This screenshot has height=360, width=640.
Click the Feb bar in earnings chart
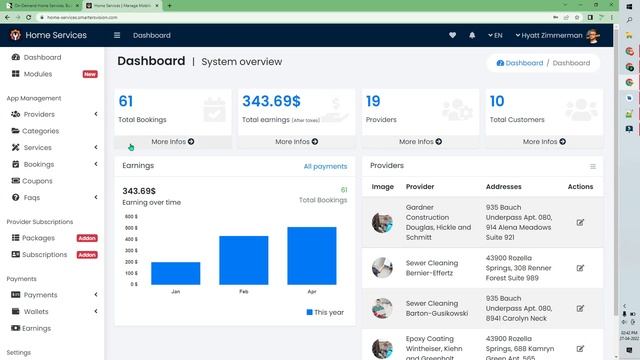click(x=244, y=260)
